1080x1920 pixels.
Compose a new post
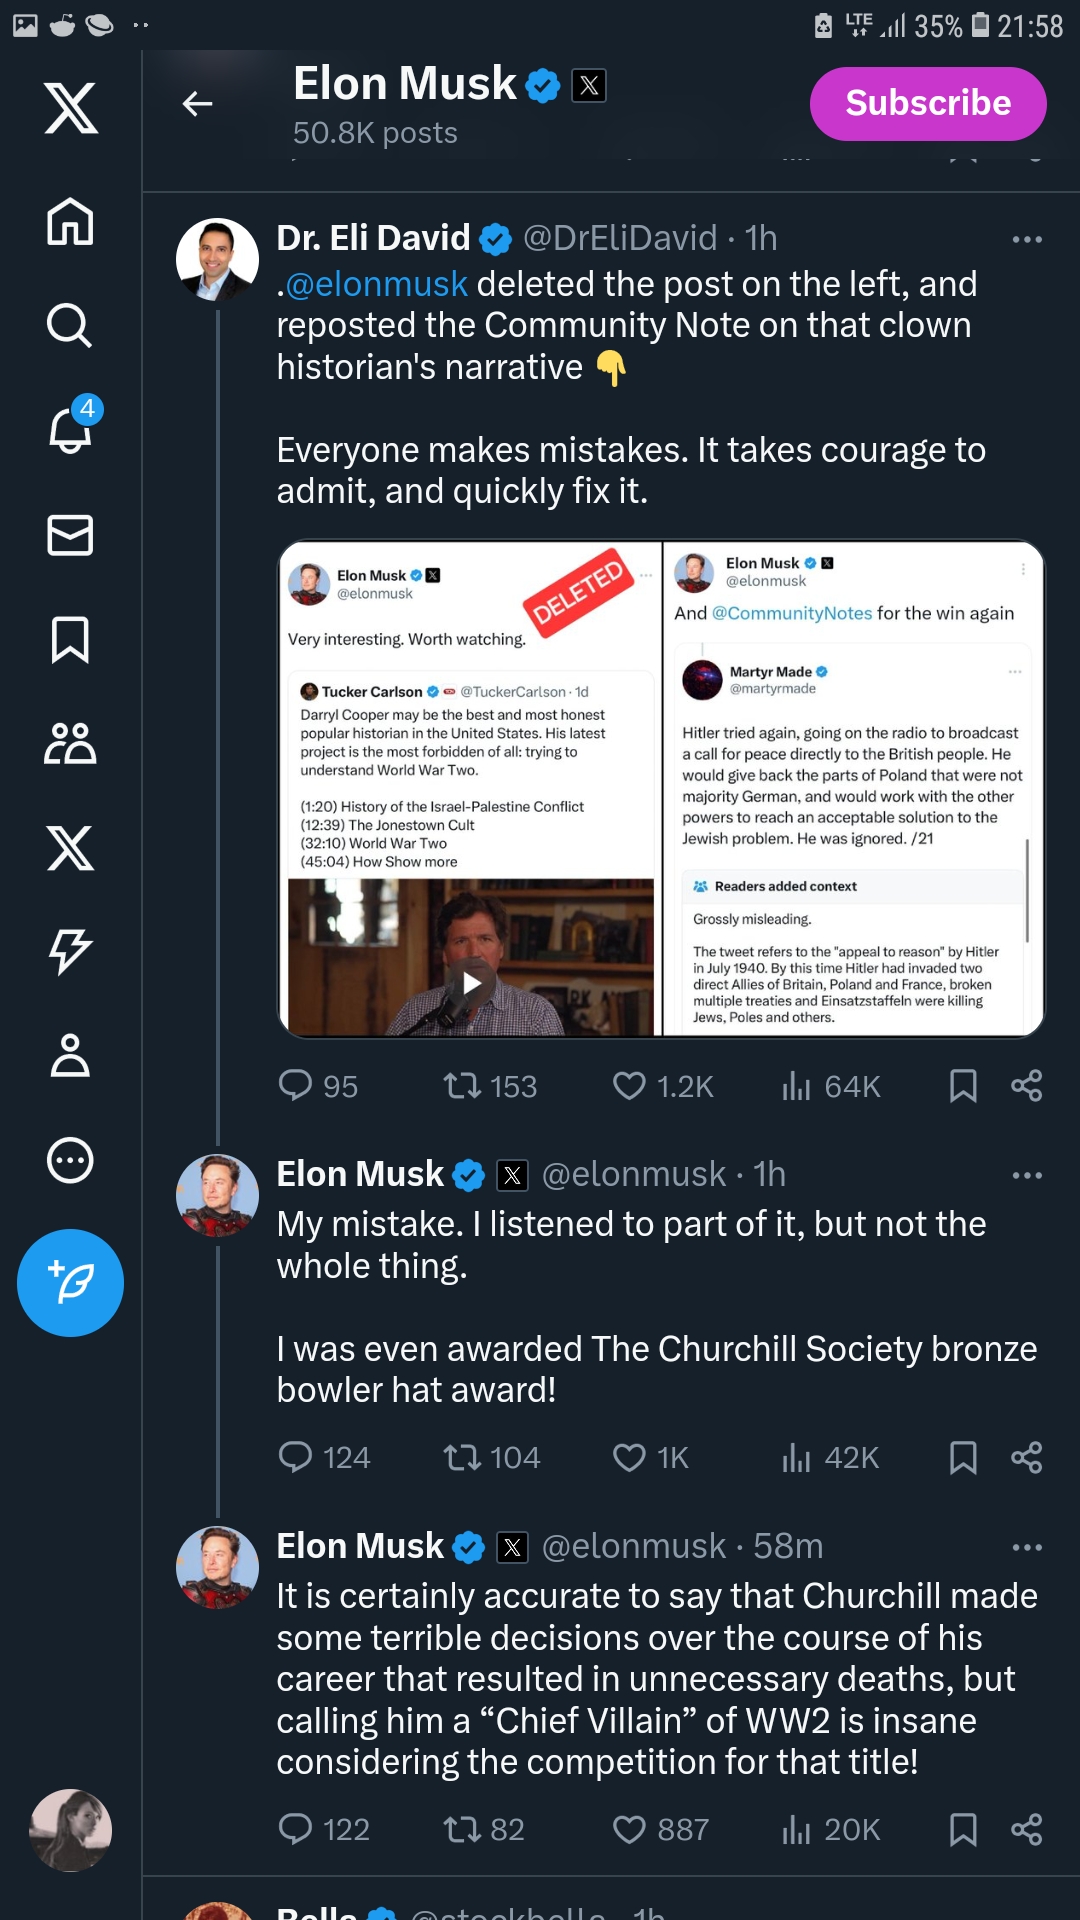click(70, 1283)
